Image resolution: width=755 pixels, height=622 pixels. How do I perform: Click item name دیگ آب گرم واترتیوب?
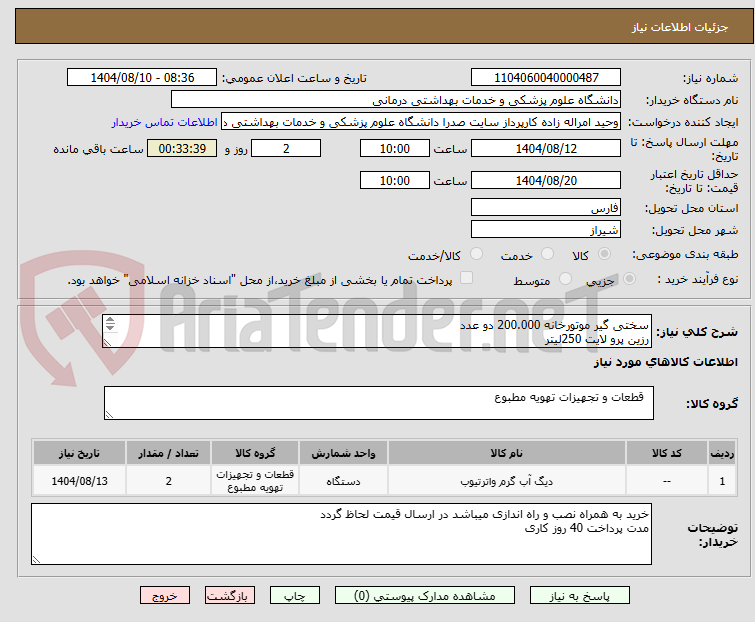pos(507,481)
